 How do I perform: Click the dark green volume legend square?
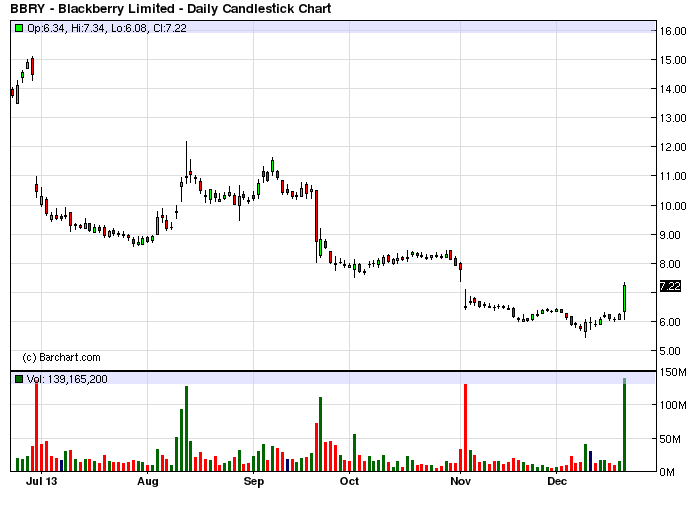tap(19, 379)
